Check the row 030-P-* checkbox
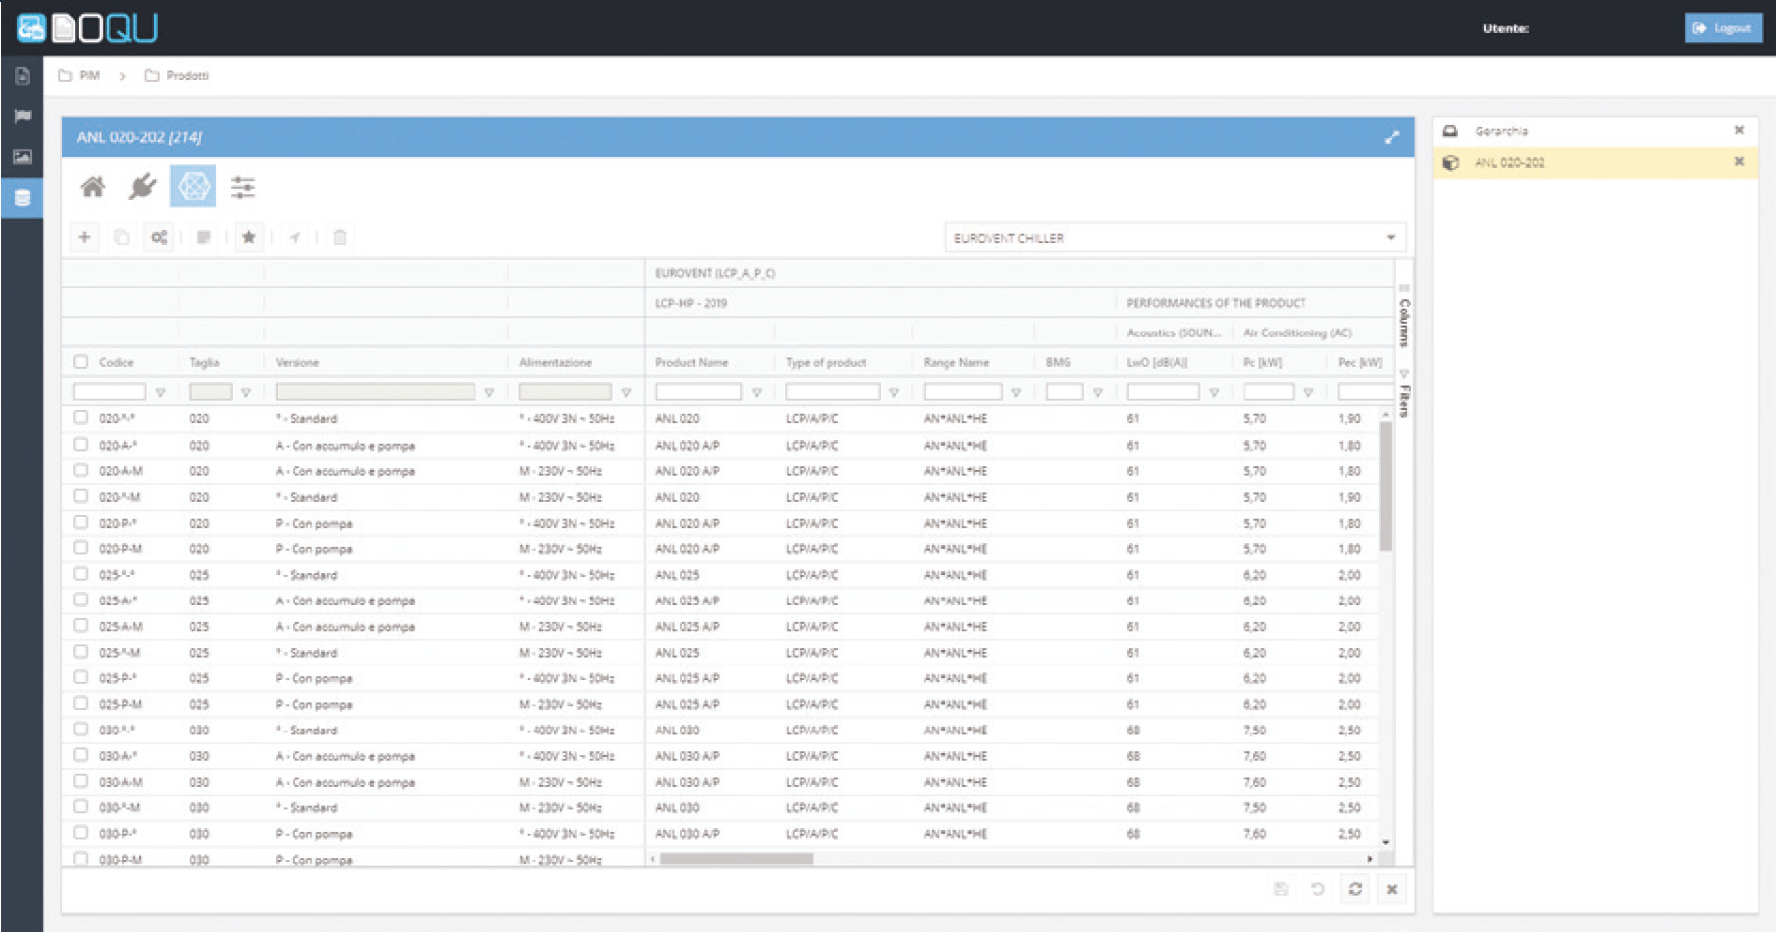 point(81,833)
